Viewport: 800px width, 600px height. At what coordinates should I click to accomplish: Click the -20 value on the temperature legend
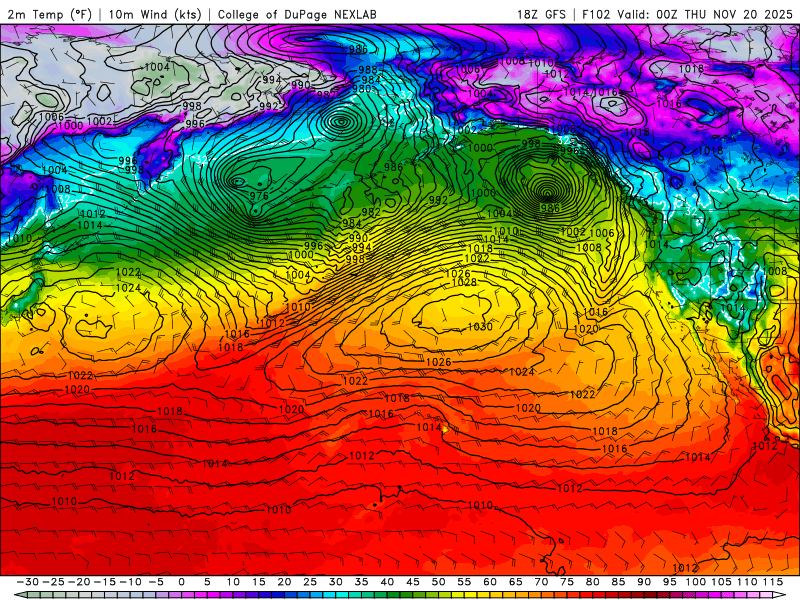point(79,582)
